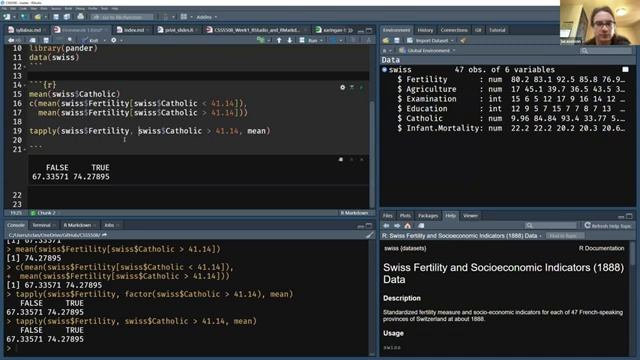This screenshot has width=640, height=360.
Task: Open the Run dropdown menu
Action: (x=321, y=40)
